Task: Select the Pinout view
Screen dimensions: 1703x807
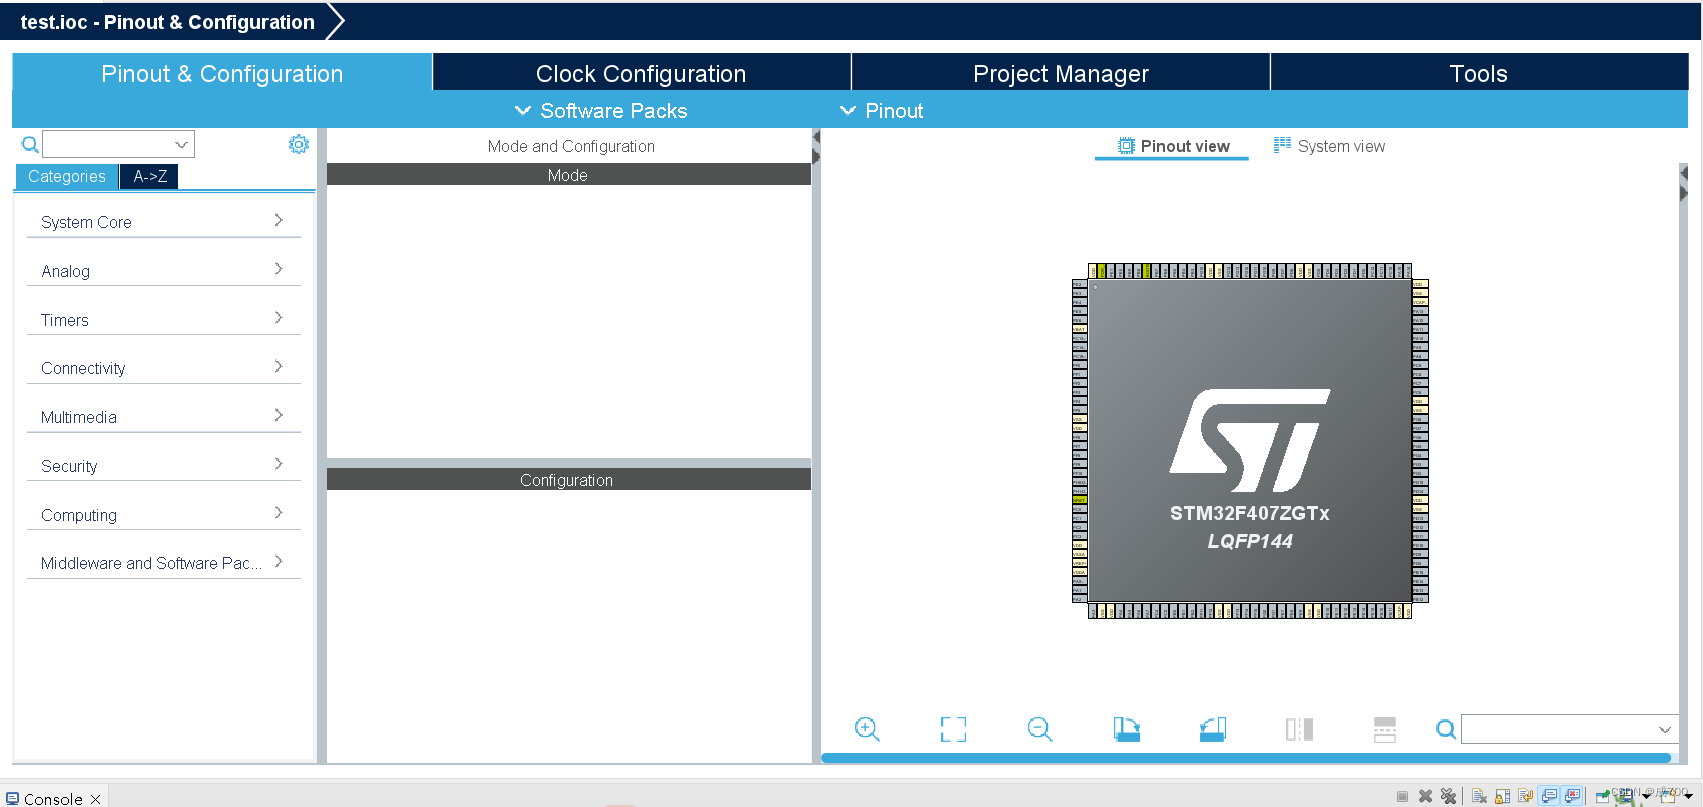Action: [x=1173, y=146]
